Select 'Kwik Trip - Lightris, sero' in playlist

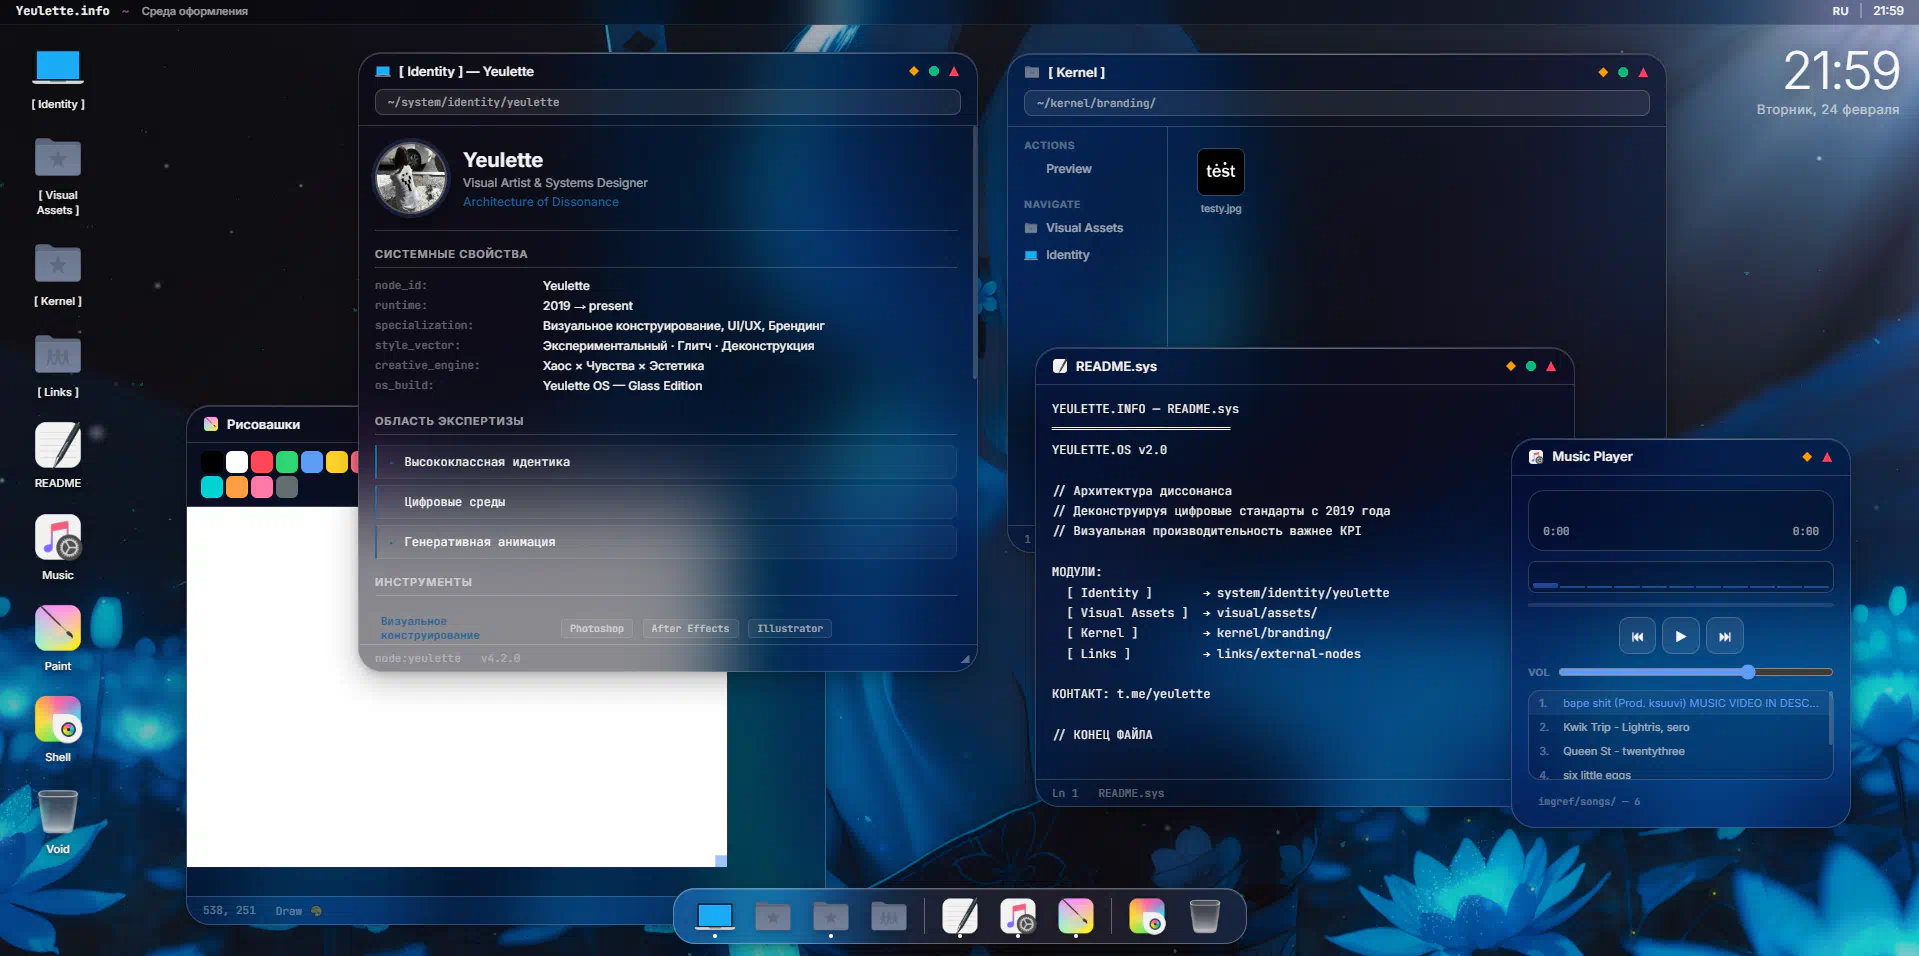1626,727
